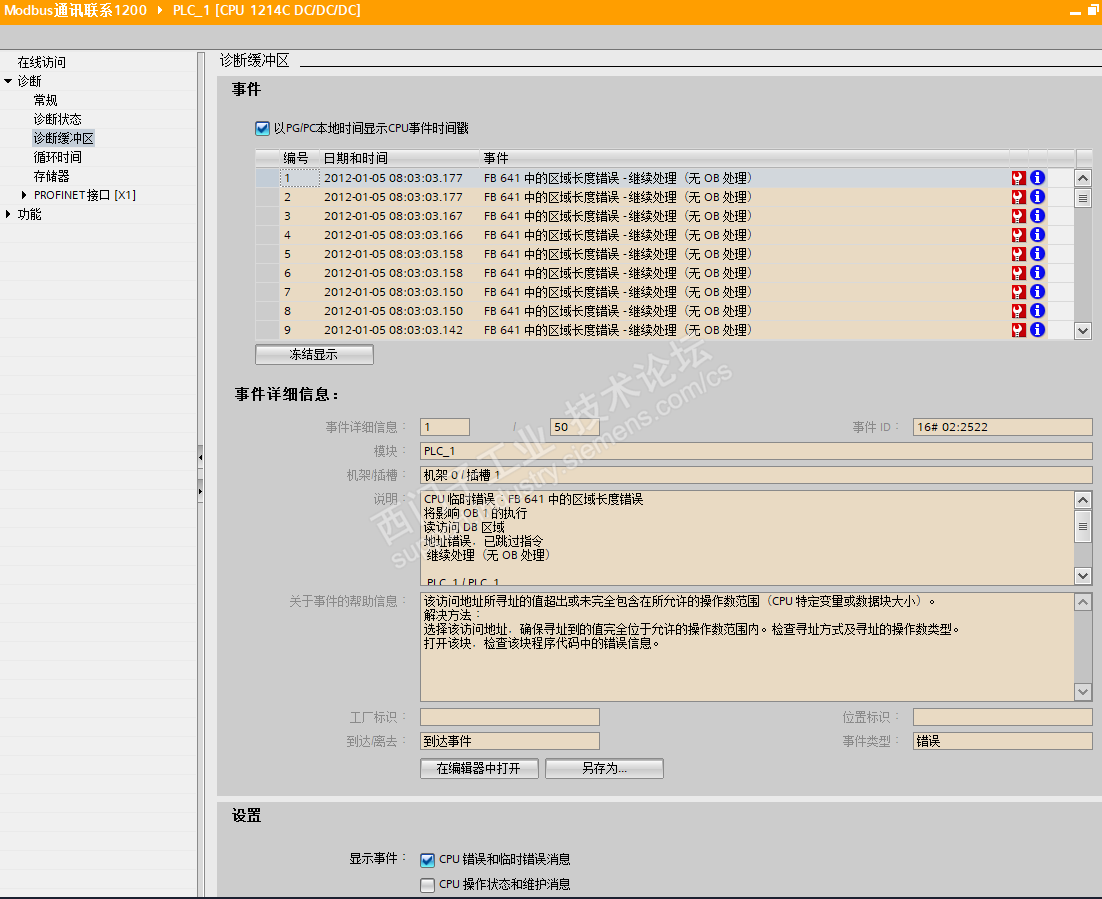Click the 机架/插槽 field

(x=756, y=475)
